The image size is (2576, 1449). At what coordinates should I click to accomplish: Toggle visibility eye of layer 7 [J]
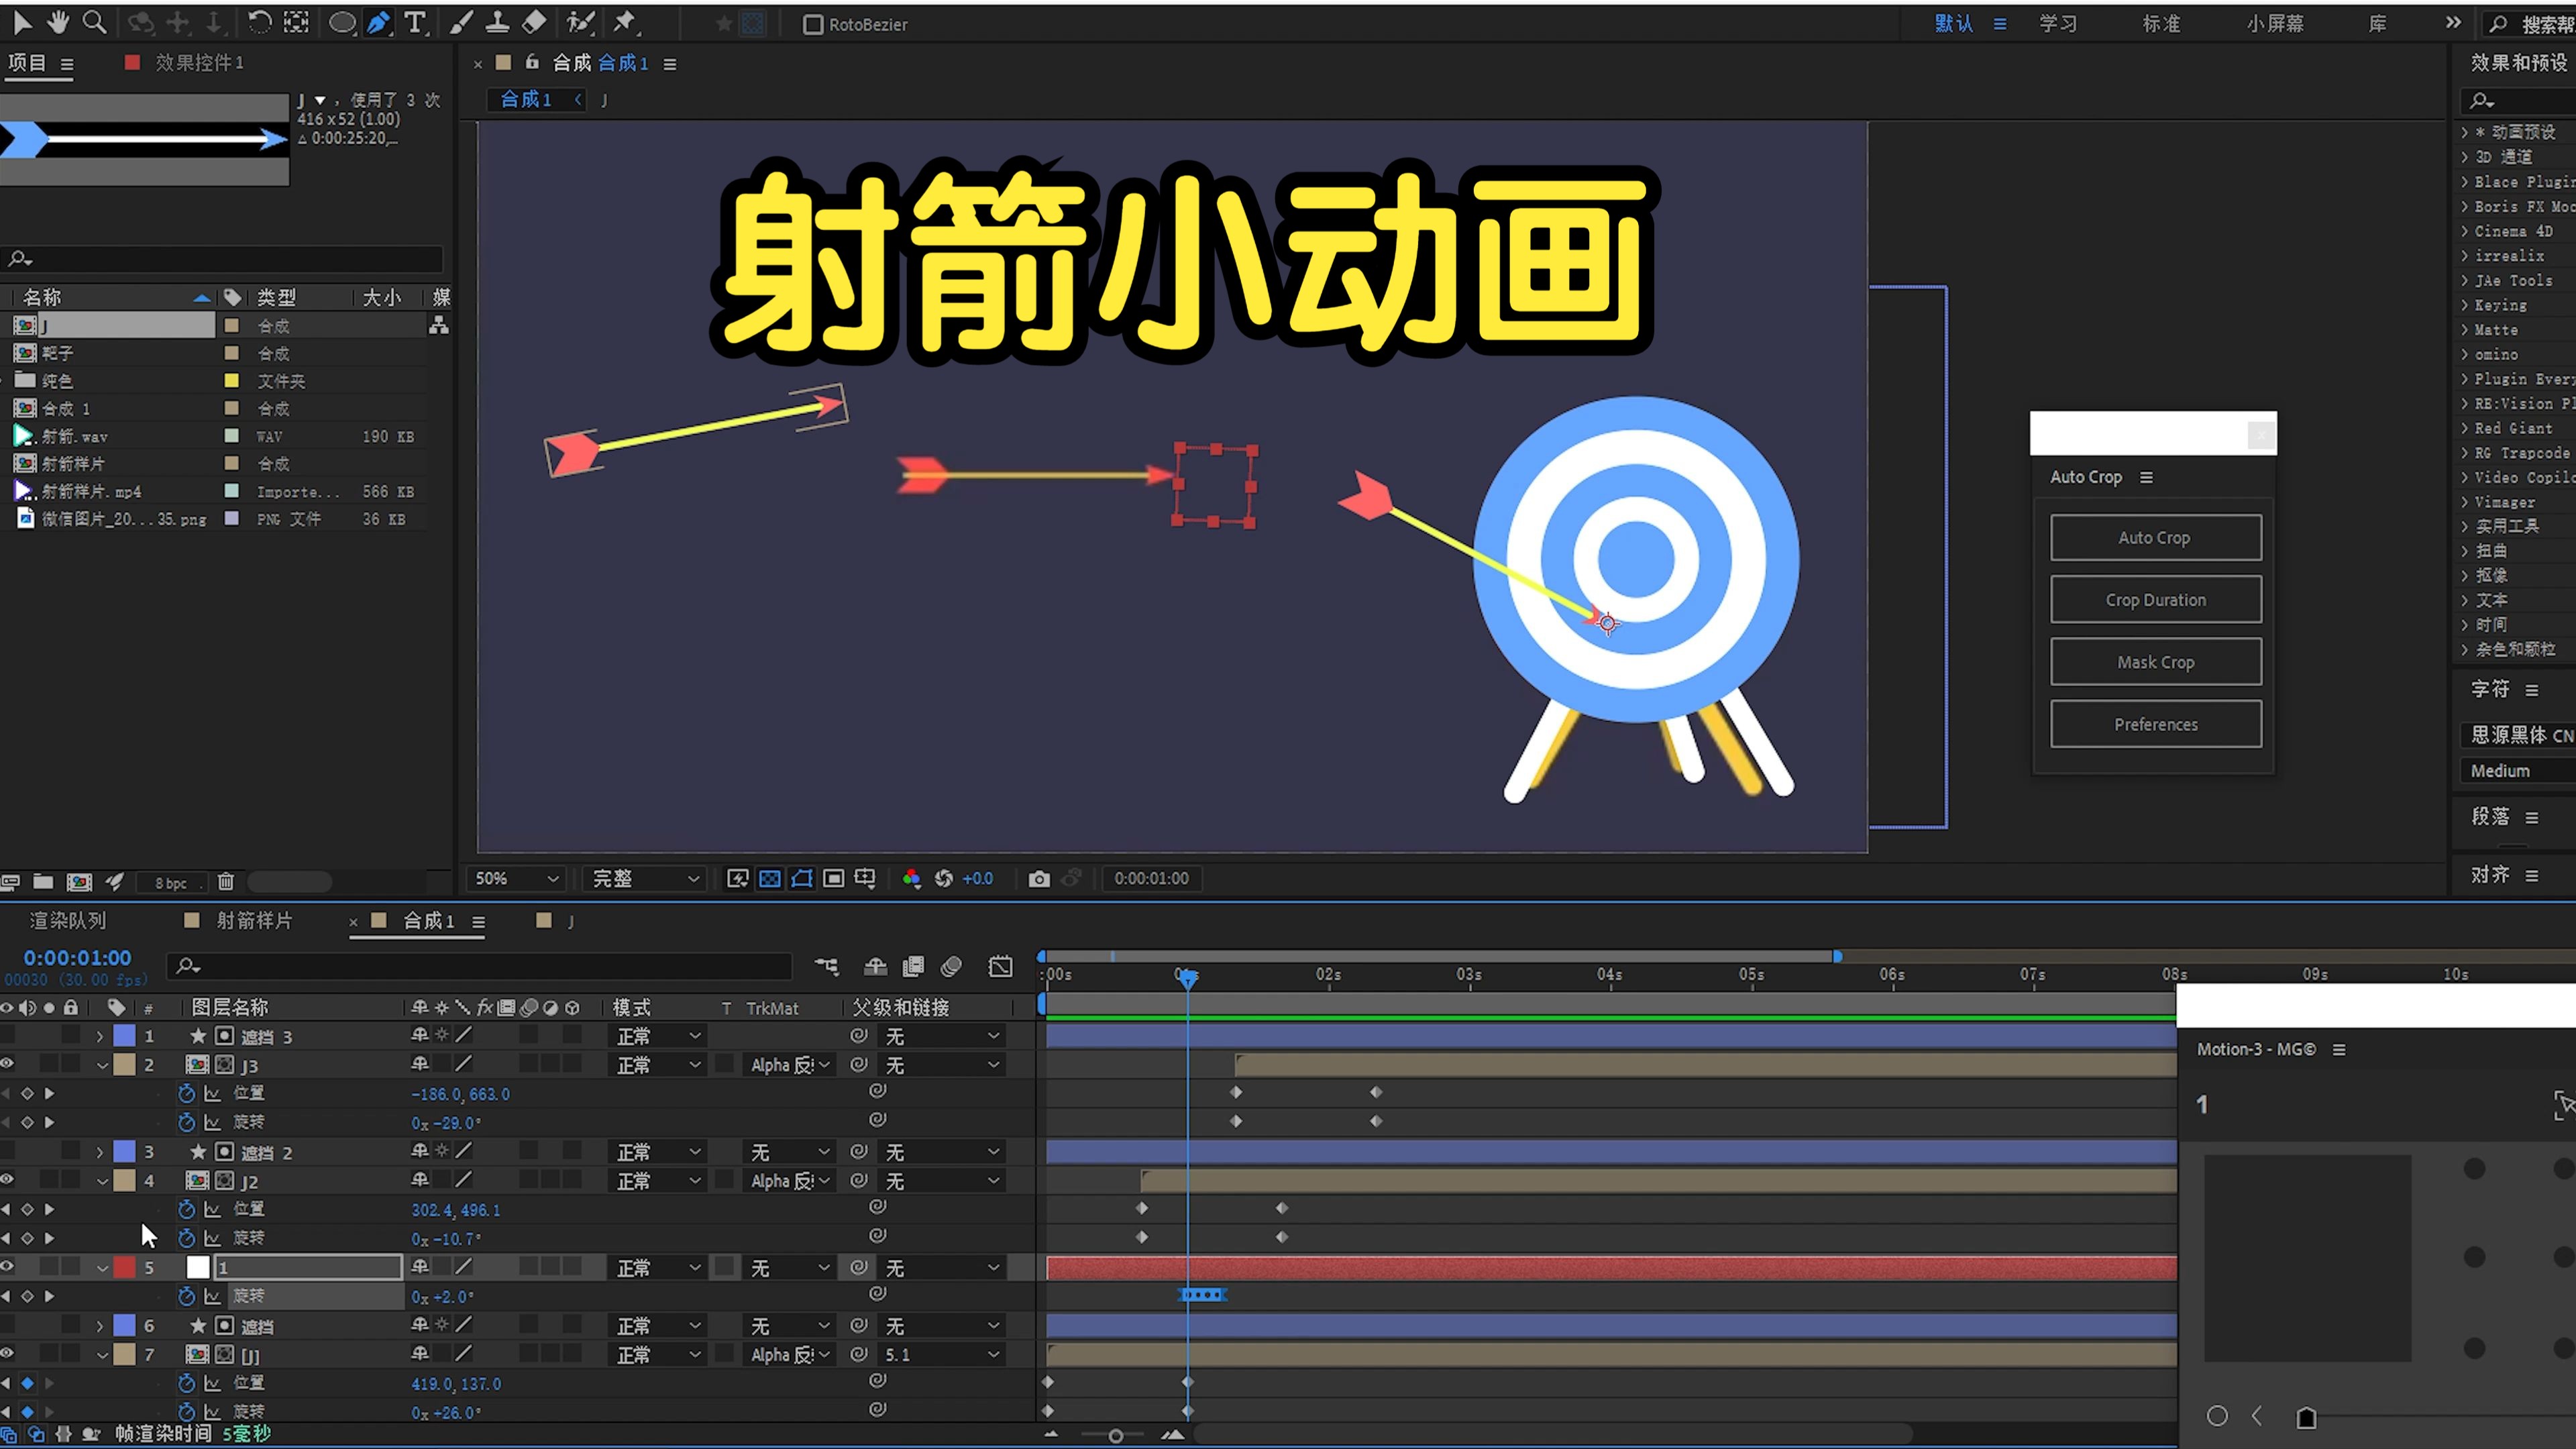(x=7, y=1354)
